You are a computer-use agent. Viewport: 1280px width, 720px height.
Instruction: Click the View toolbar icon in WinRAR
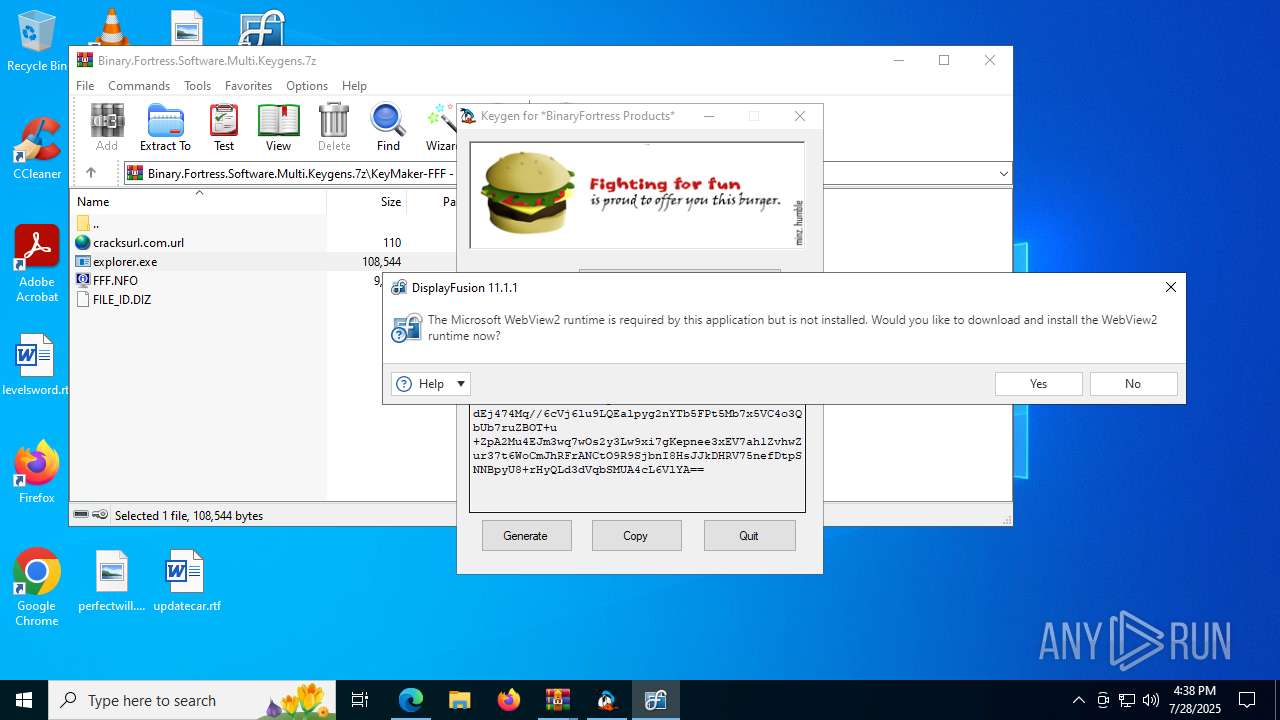click(278, 127)
